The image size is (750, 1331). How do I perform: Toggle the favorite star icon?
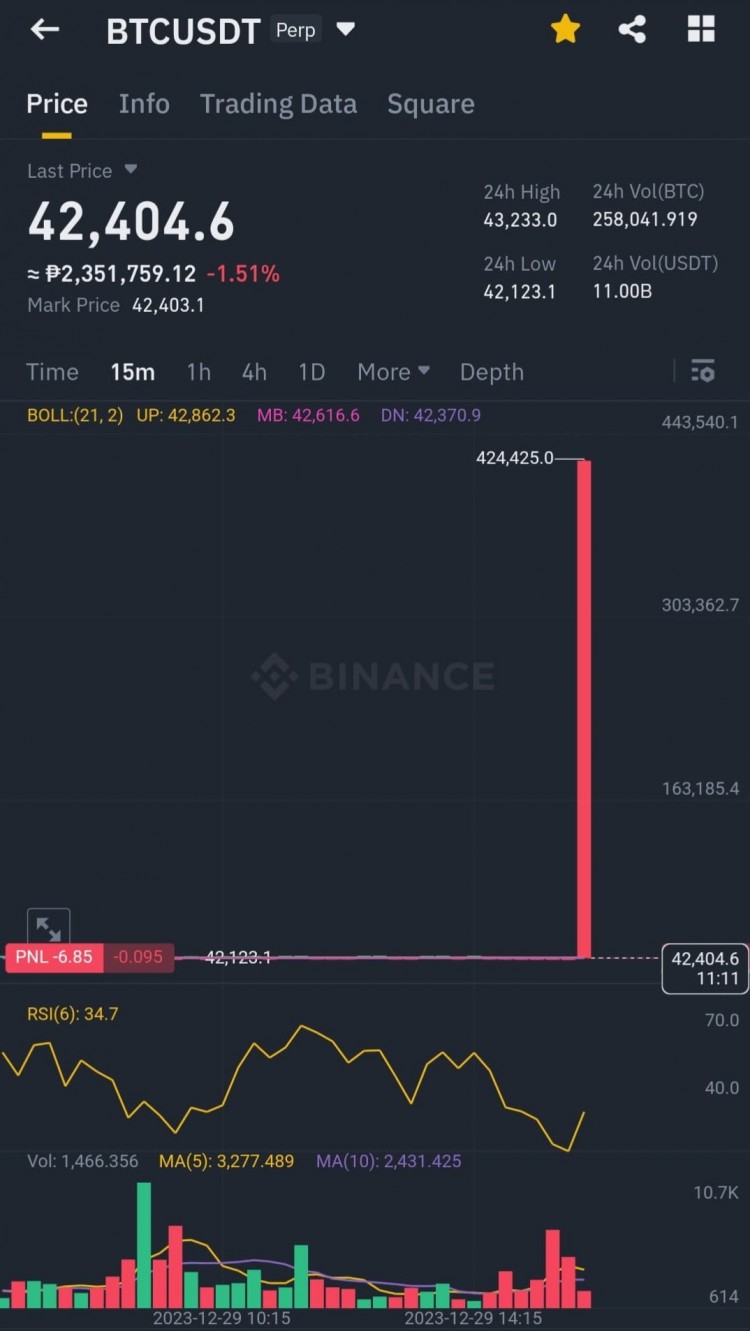coord(565,30)
